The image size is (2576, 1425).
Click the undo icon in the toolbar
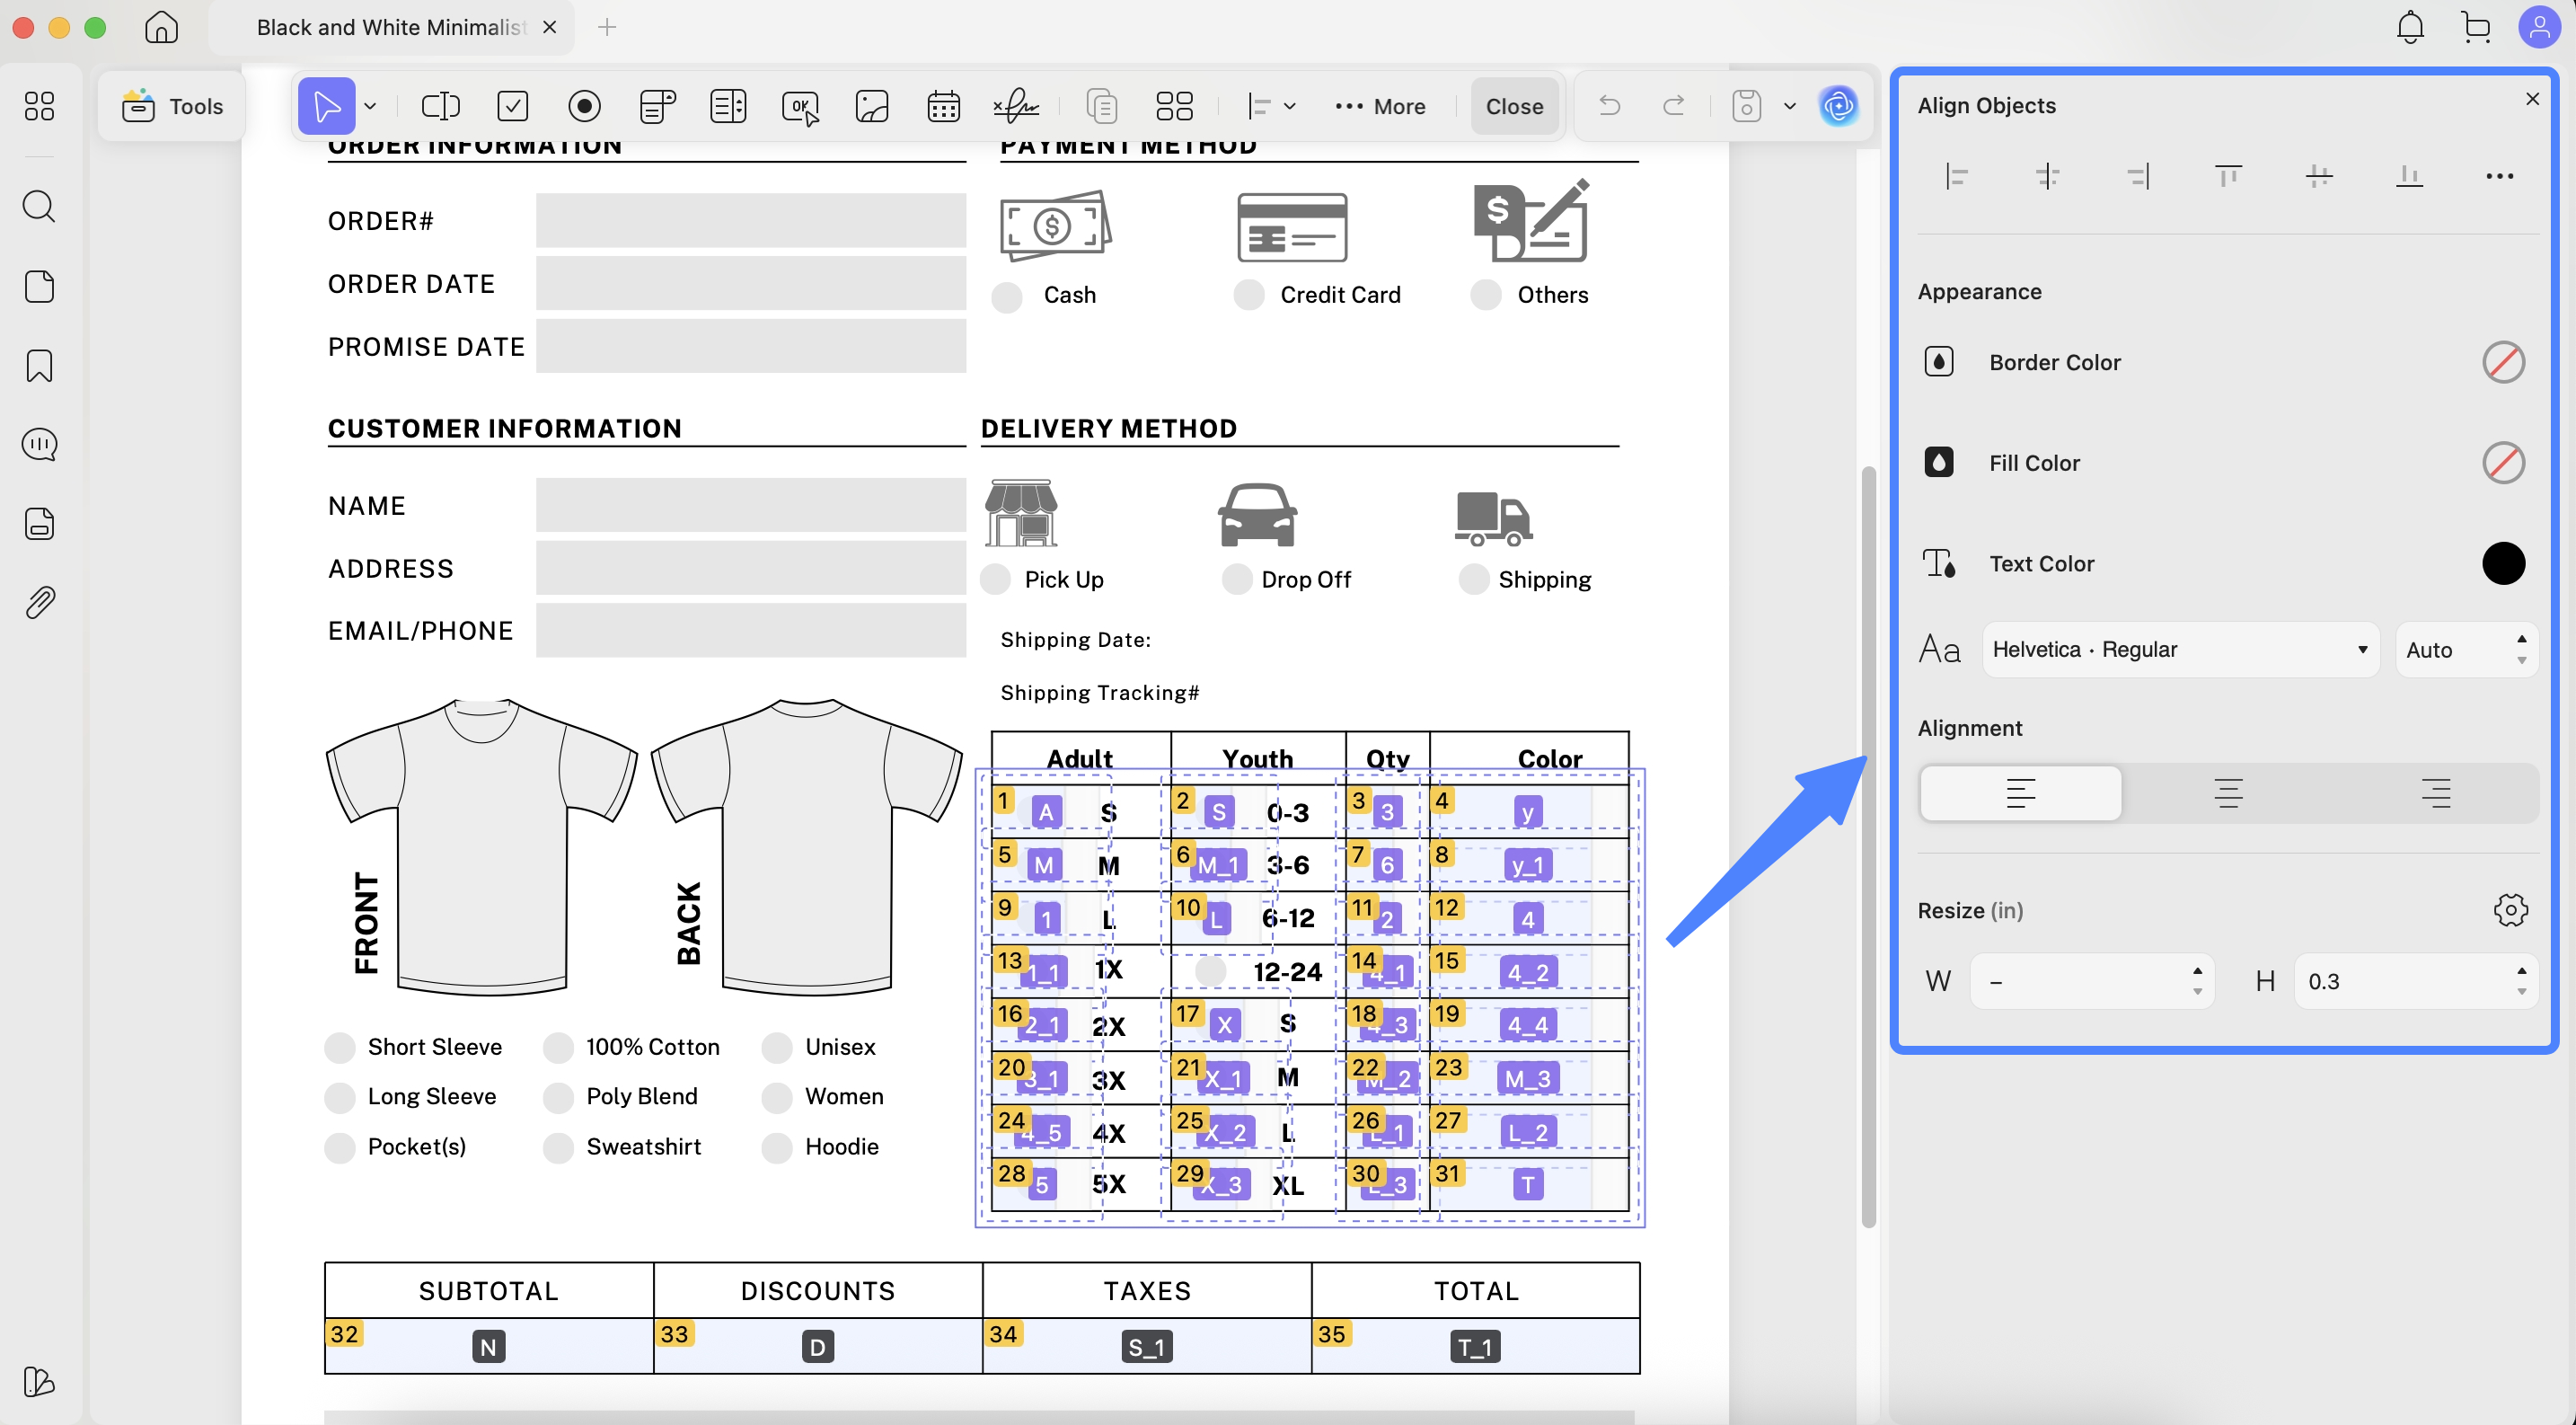point(1609,106)
